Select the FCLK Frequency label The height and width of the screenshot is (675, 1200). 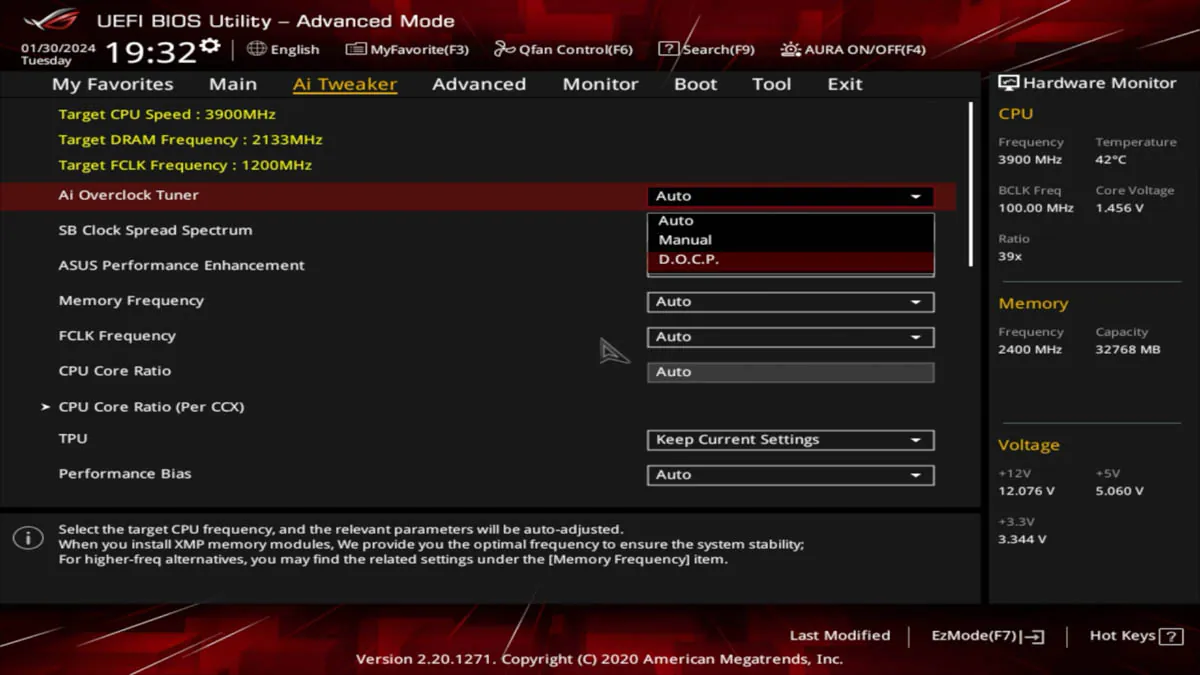(117, 336)
